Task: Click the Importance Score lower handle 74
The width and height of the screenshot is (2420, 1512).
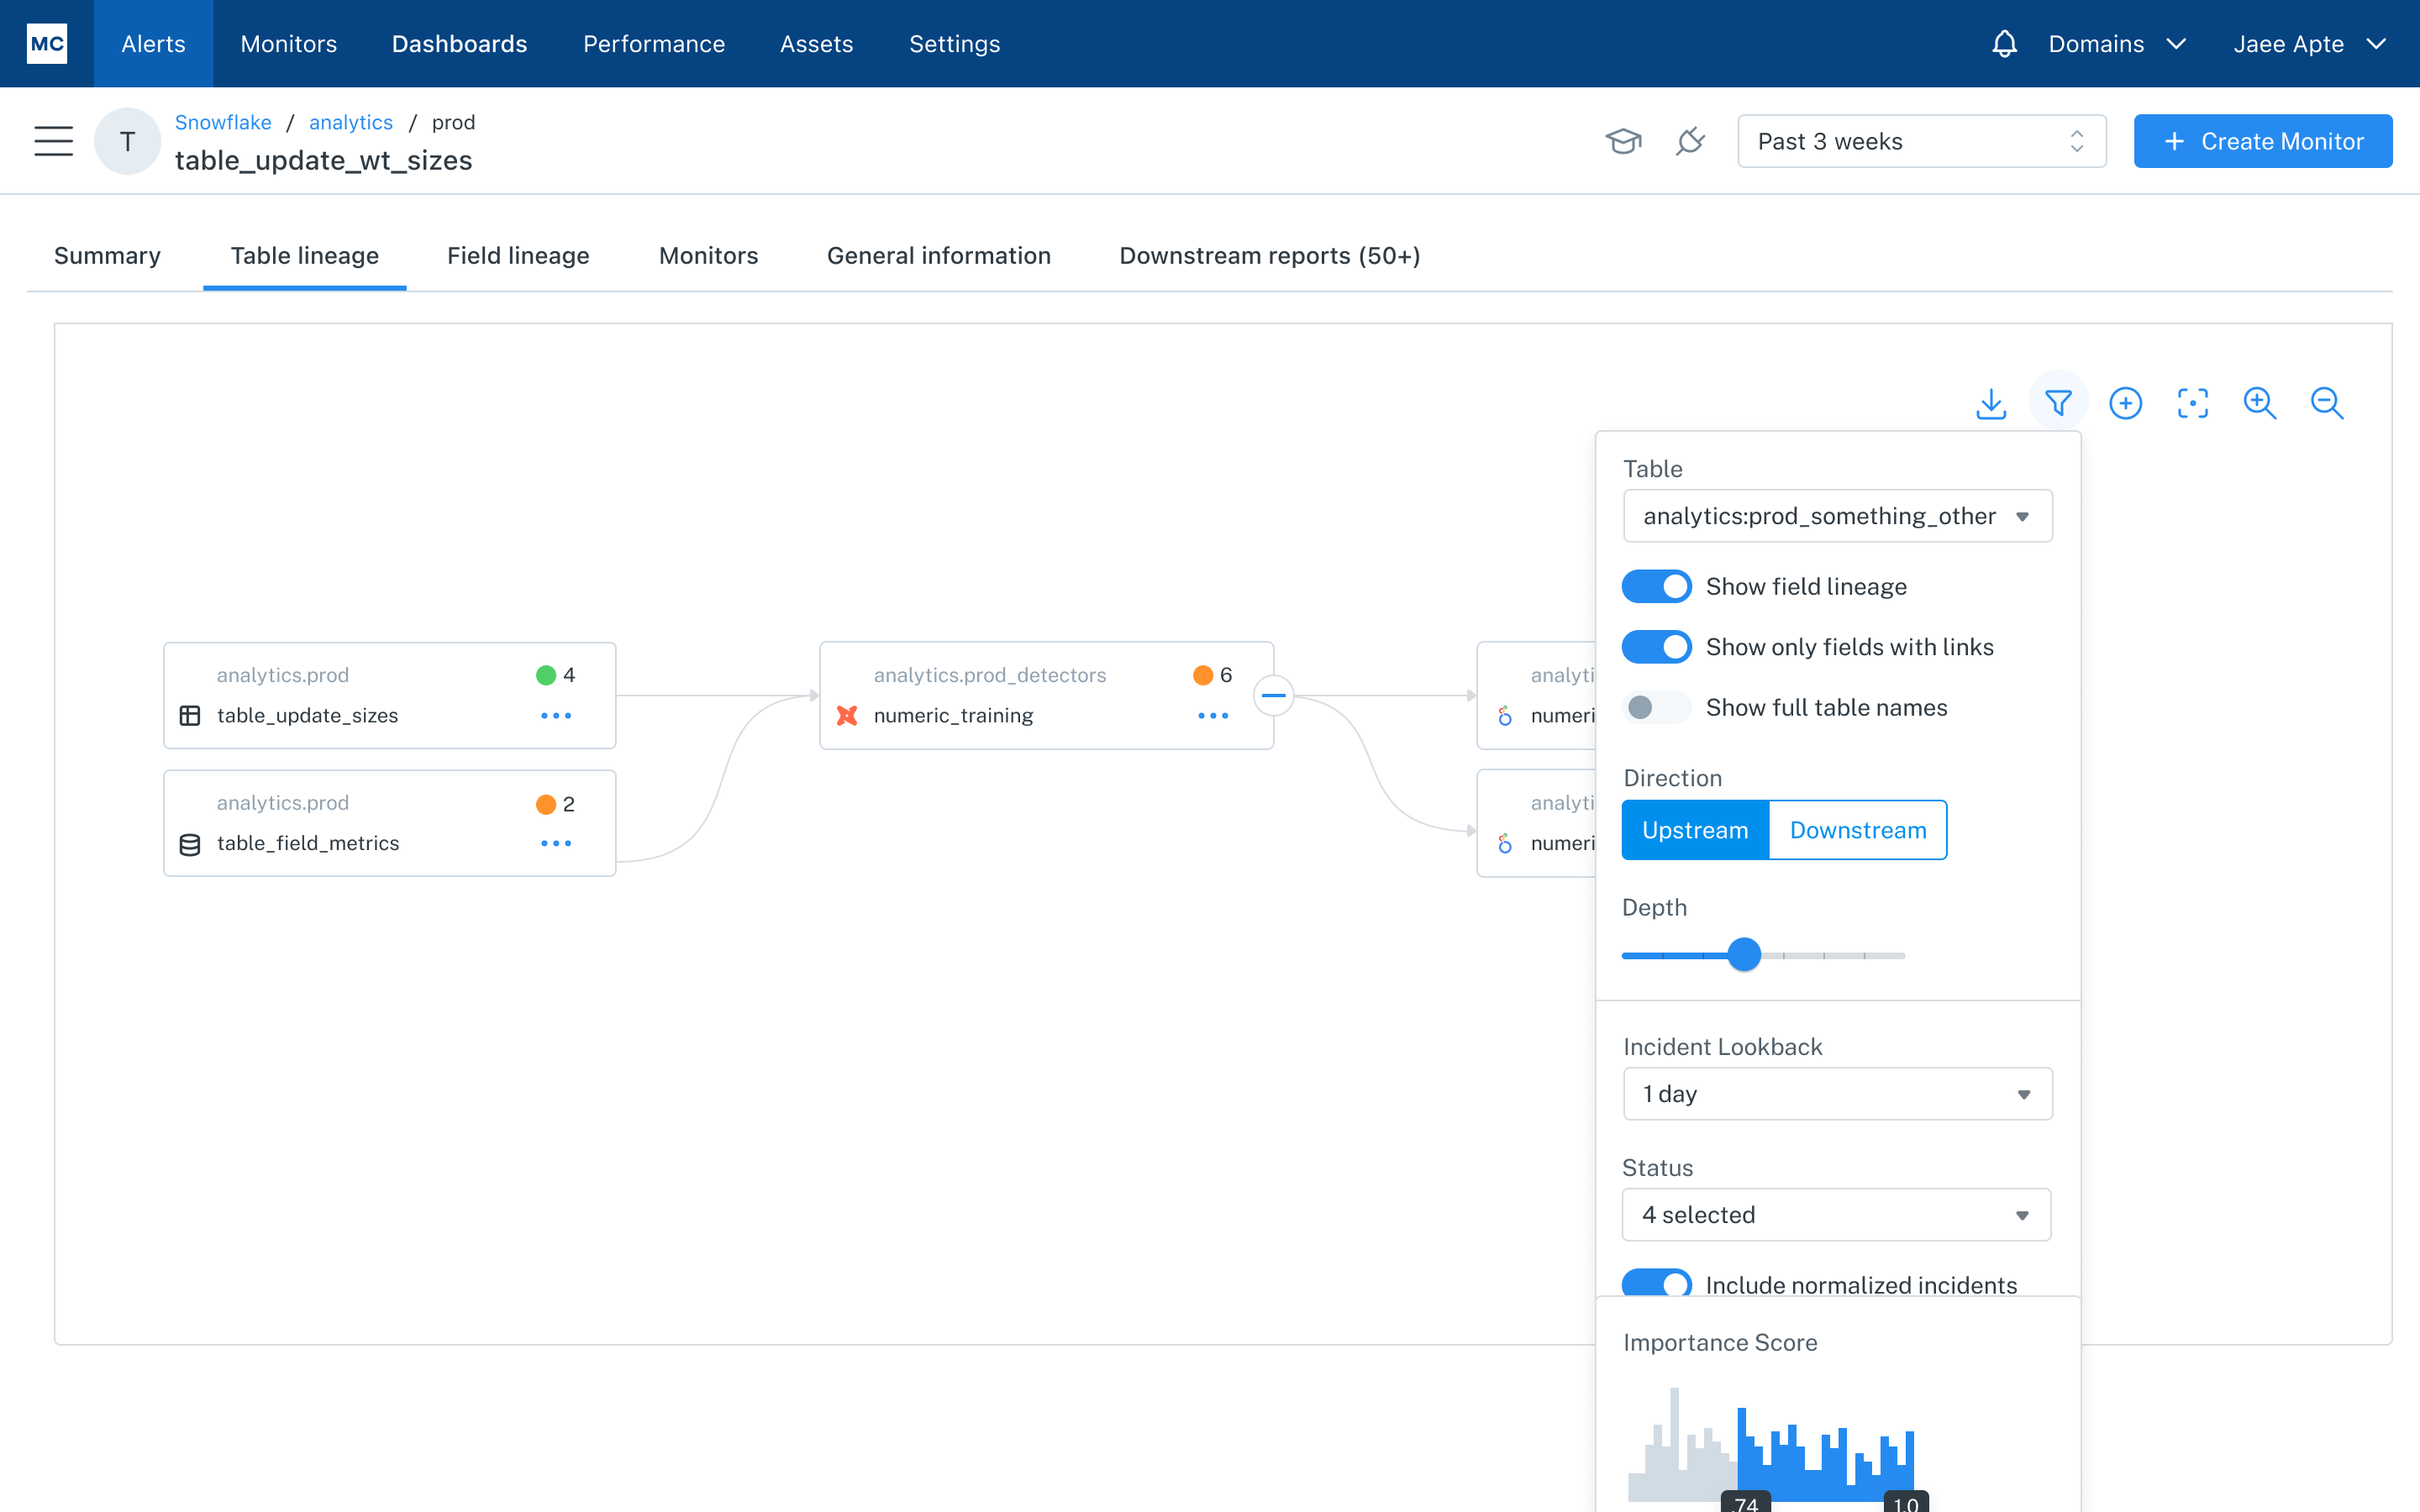Action: (x=1745, y=1502)
